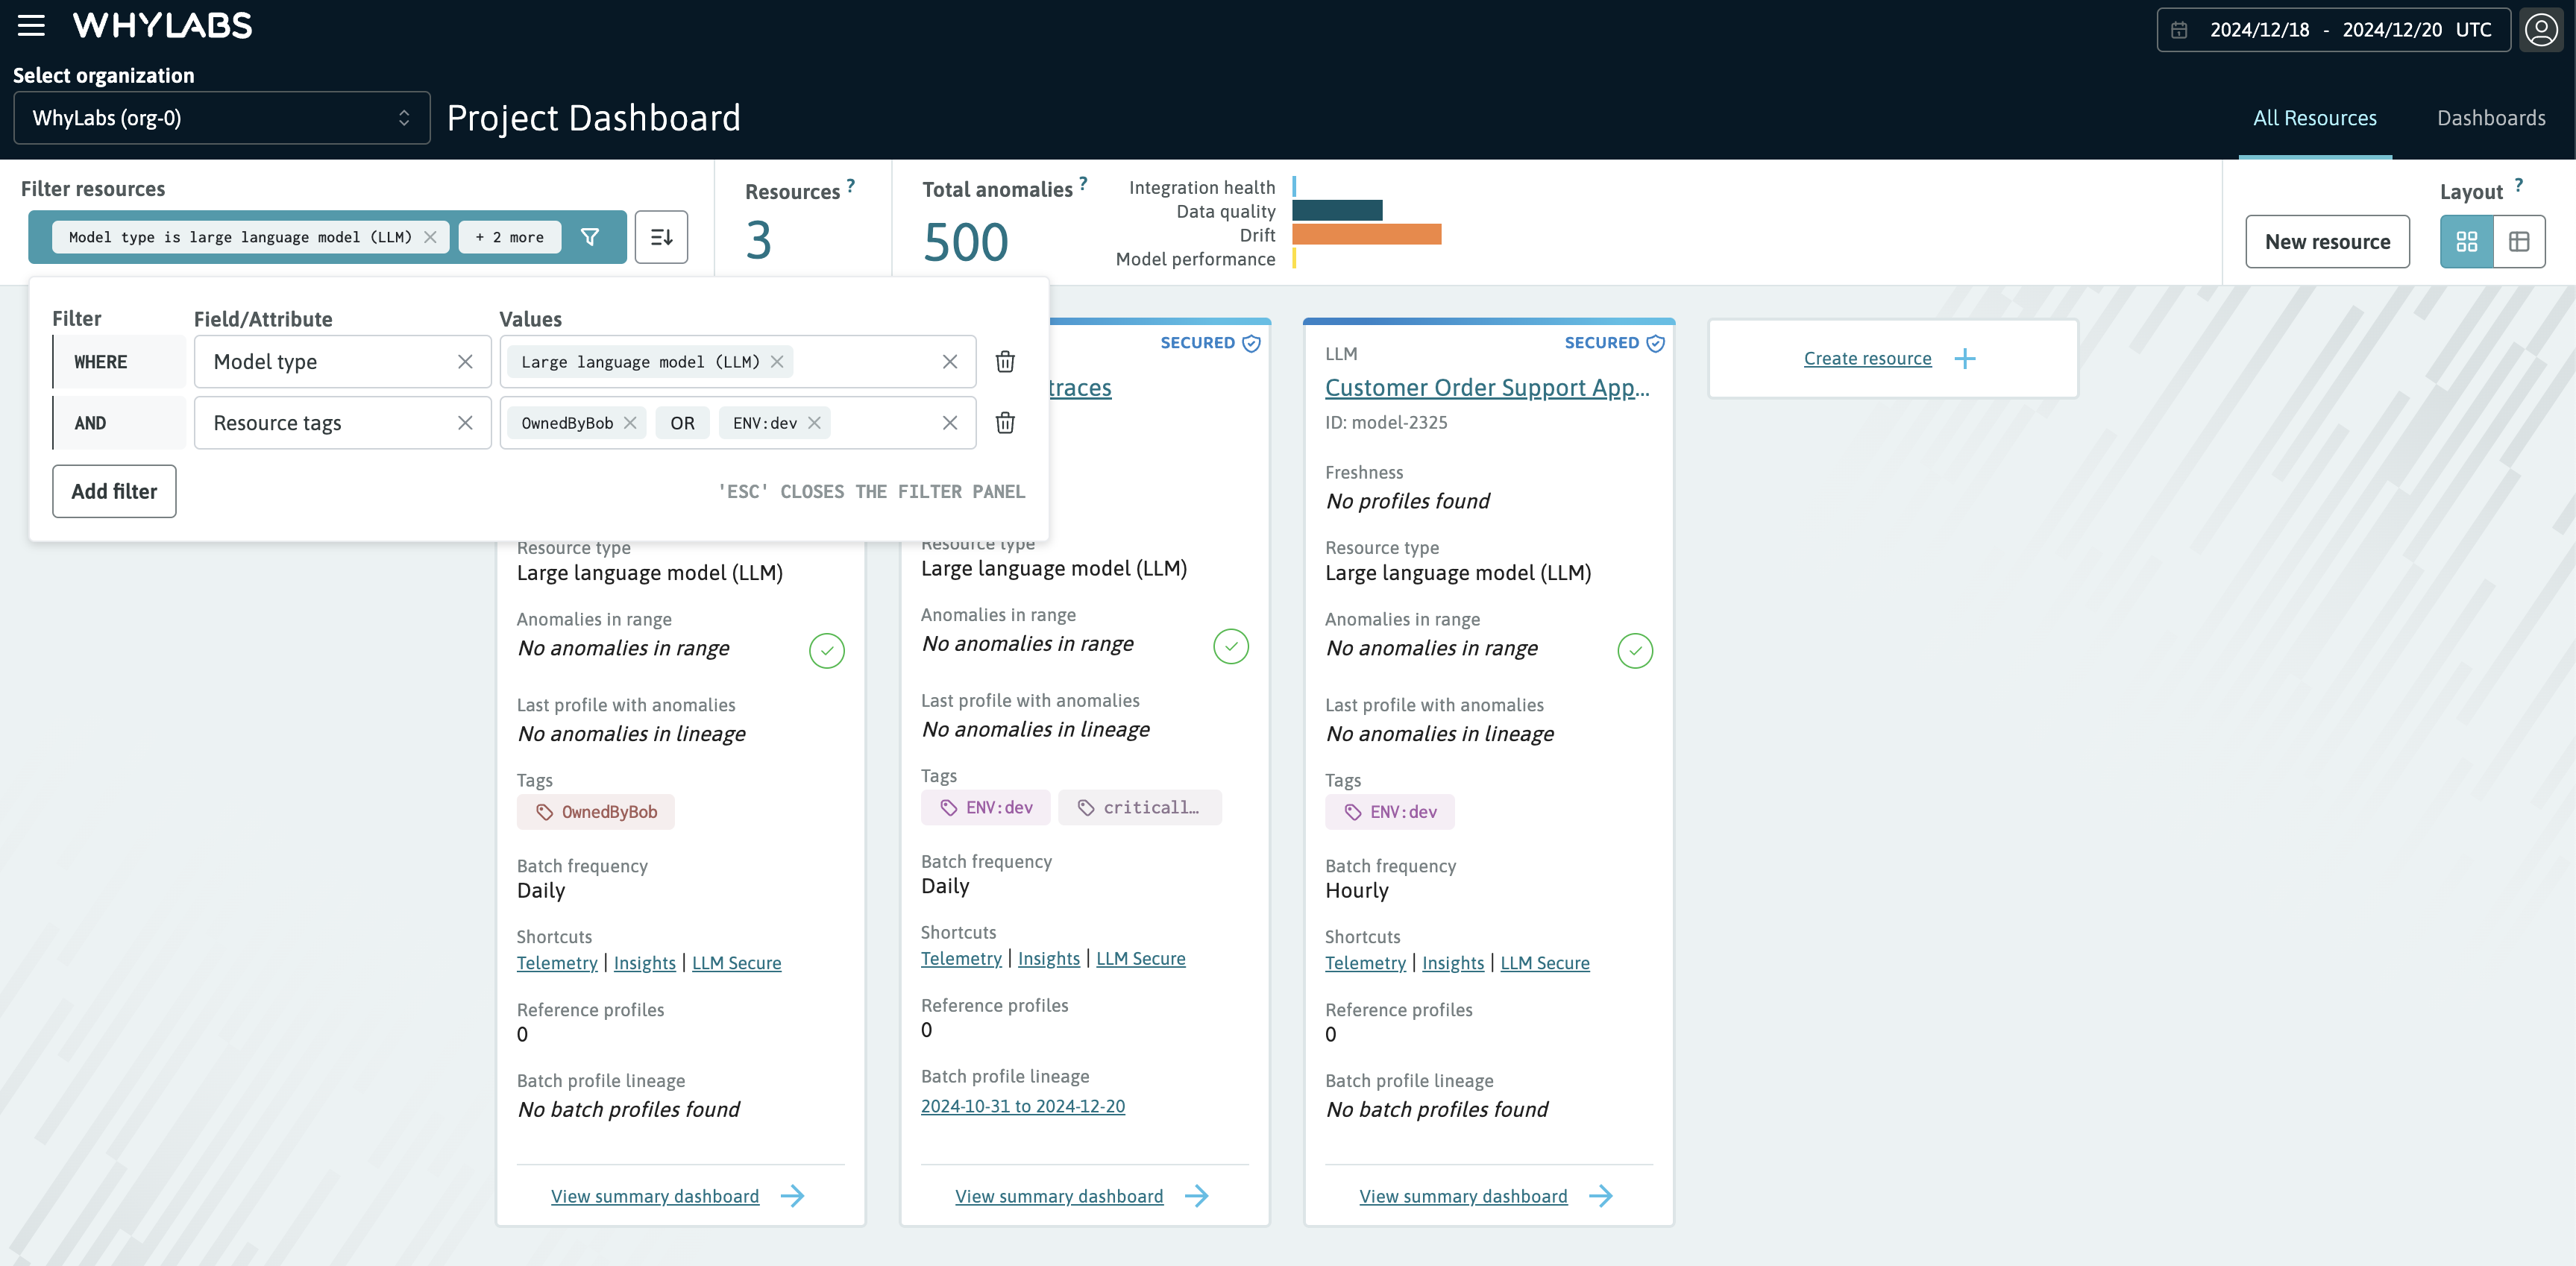Expand the '+ 2 more' filter chips

[508, 237]
